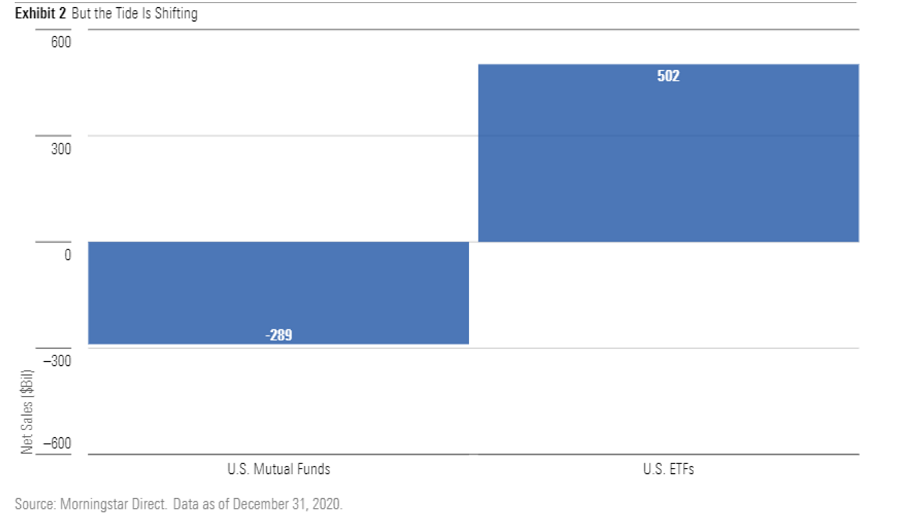The width and height of the screenshot is (900, 526).
Task: Click the −300 y-axis tick label
Action: coord(57,361)
